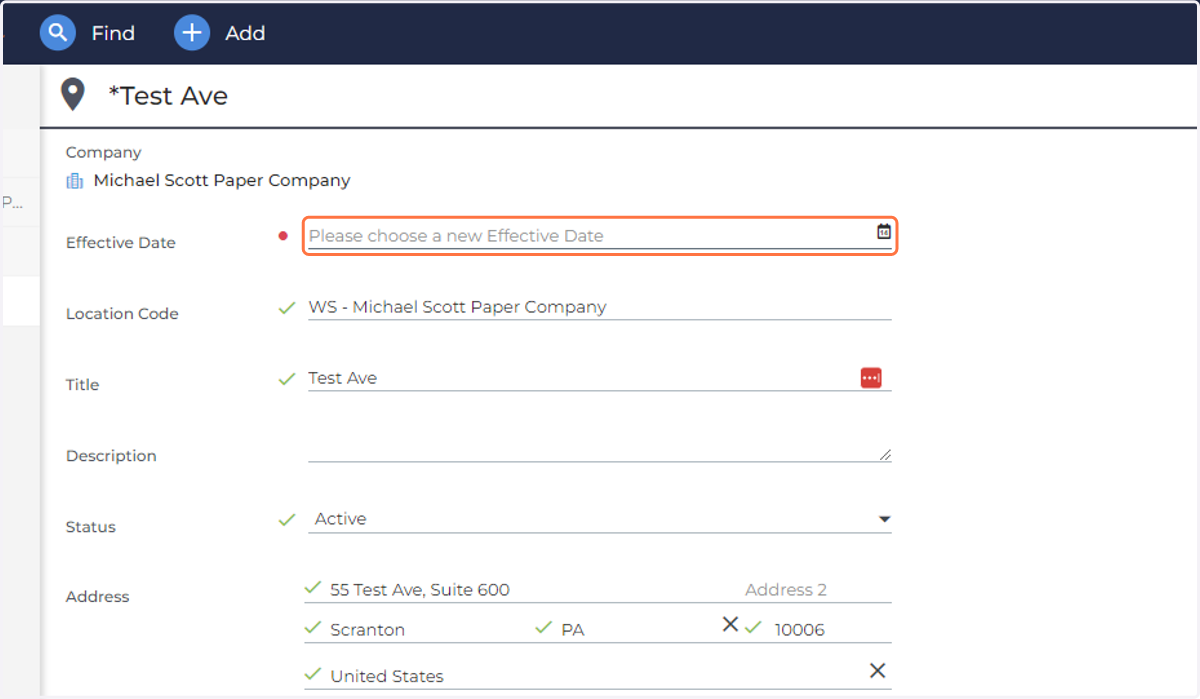The image size is (1200, 699).
Task: Open Michael Scott Paper Company link
Action: (222, 181)
